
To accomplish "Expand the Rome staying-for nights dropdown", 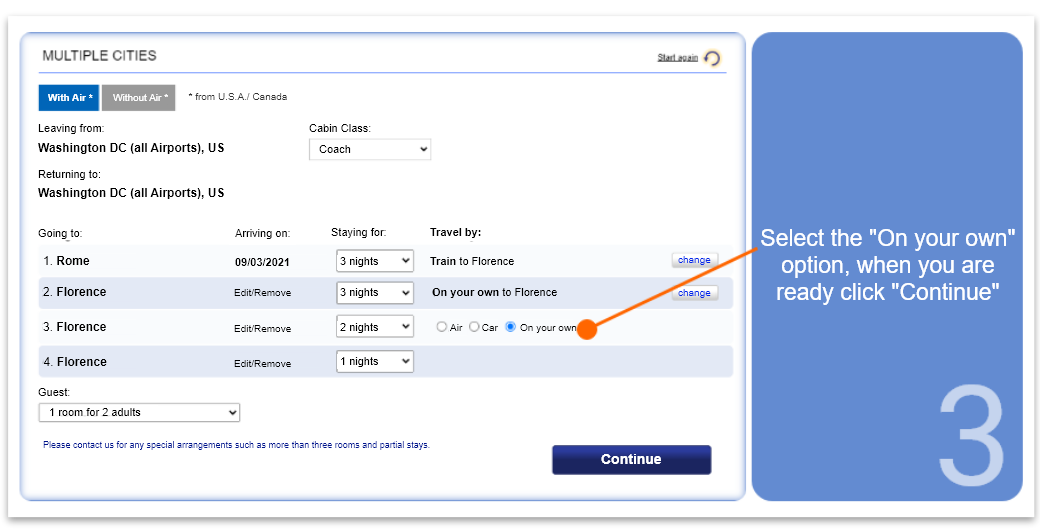I will (374, 261).
